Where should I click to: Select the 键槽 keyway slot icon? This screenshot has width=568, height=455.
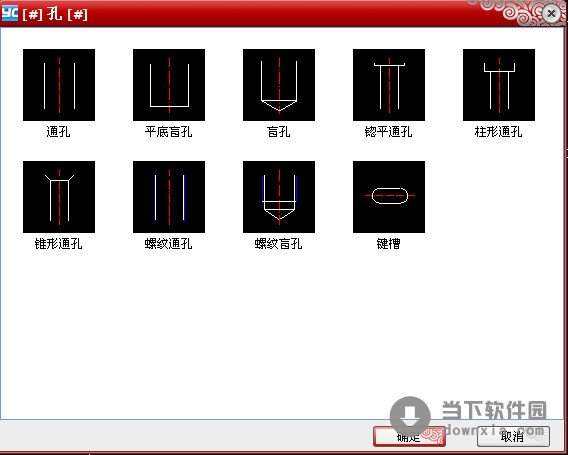coord(389,197)
